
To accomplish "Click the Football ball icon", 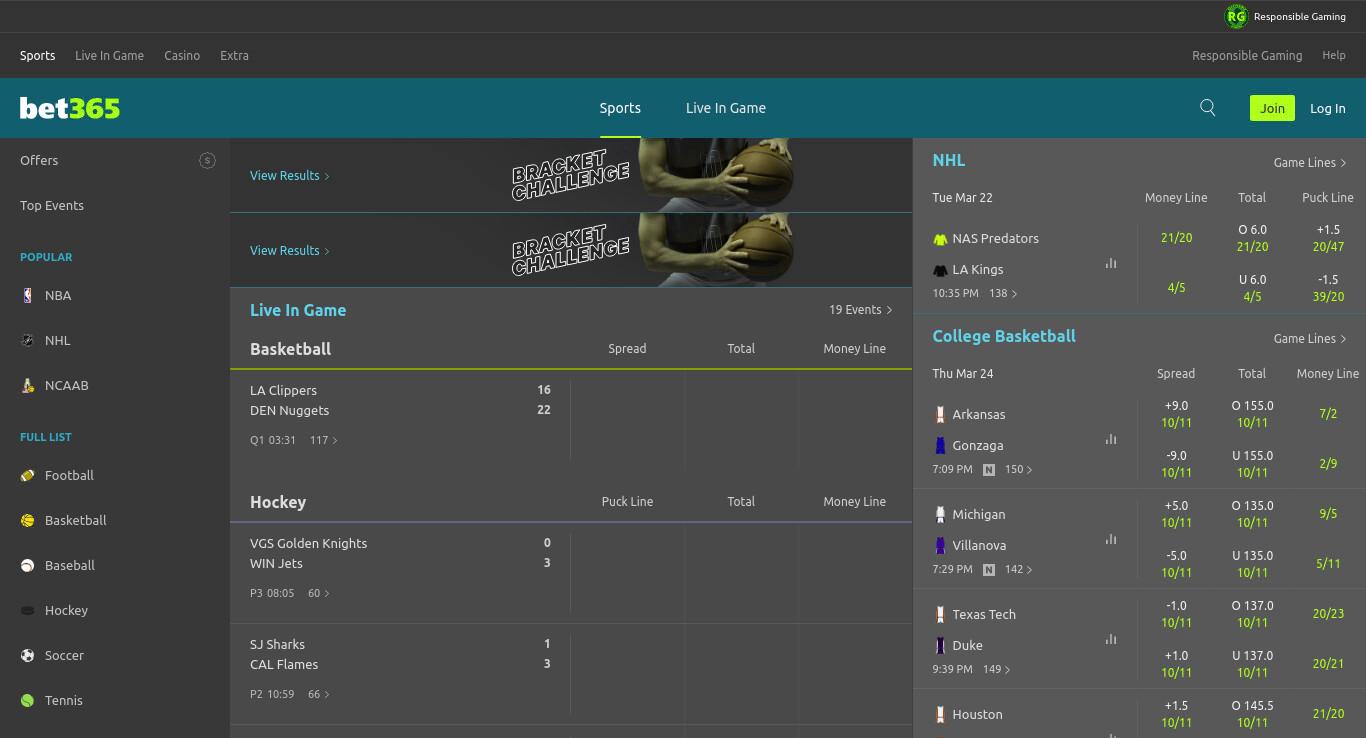I will tap(28, 475).
